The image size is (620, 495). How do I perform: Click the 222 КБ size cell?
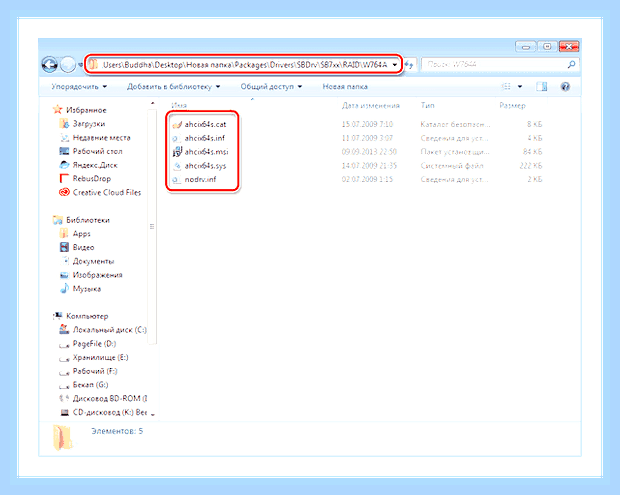531,166
